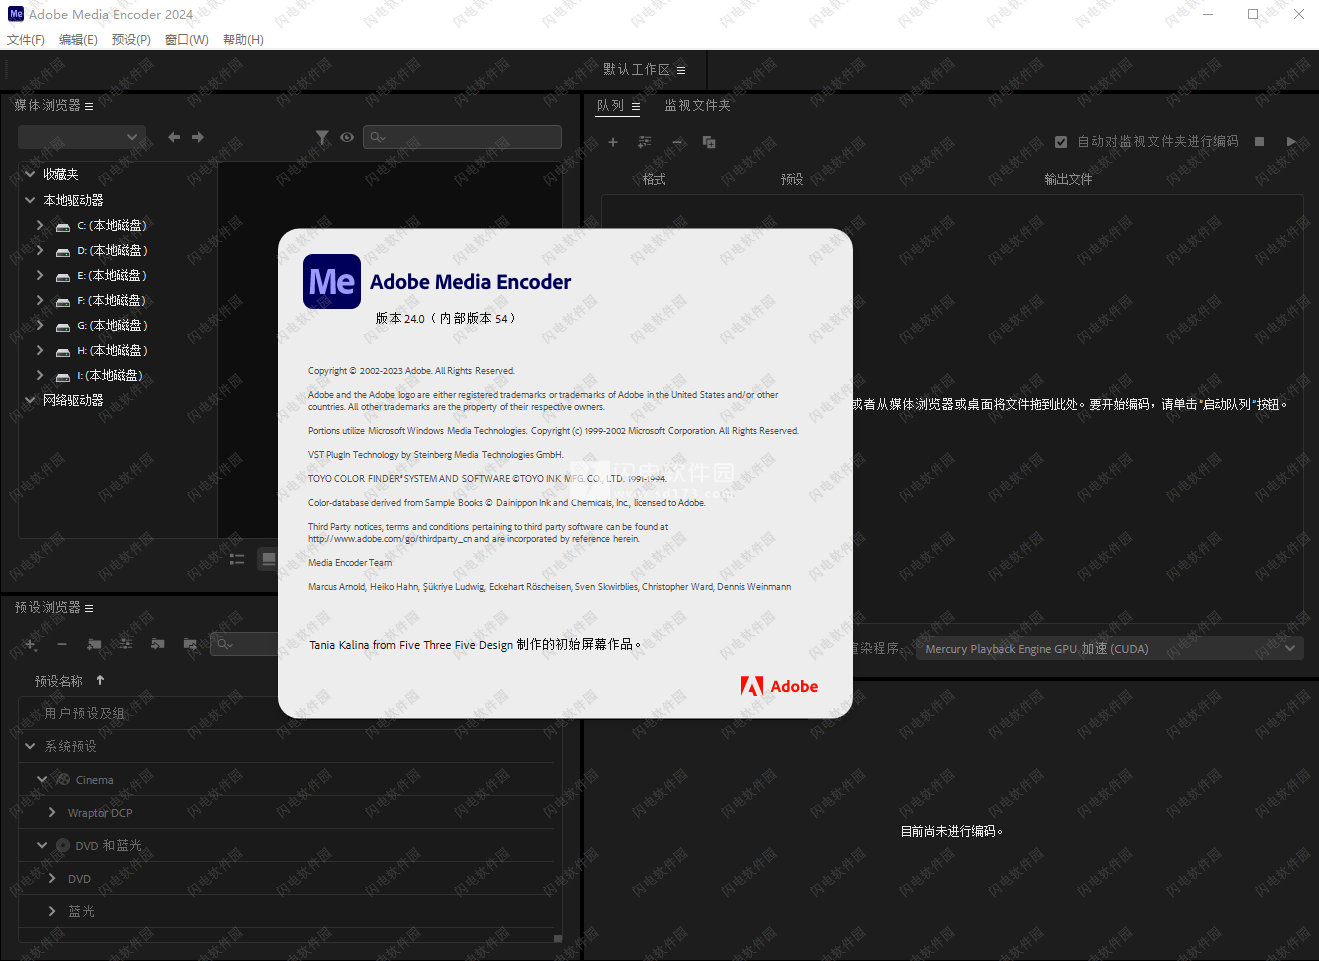Sort presets by 预设名称 arrow

click(x=100, y=680)
